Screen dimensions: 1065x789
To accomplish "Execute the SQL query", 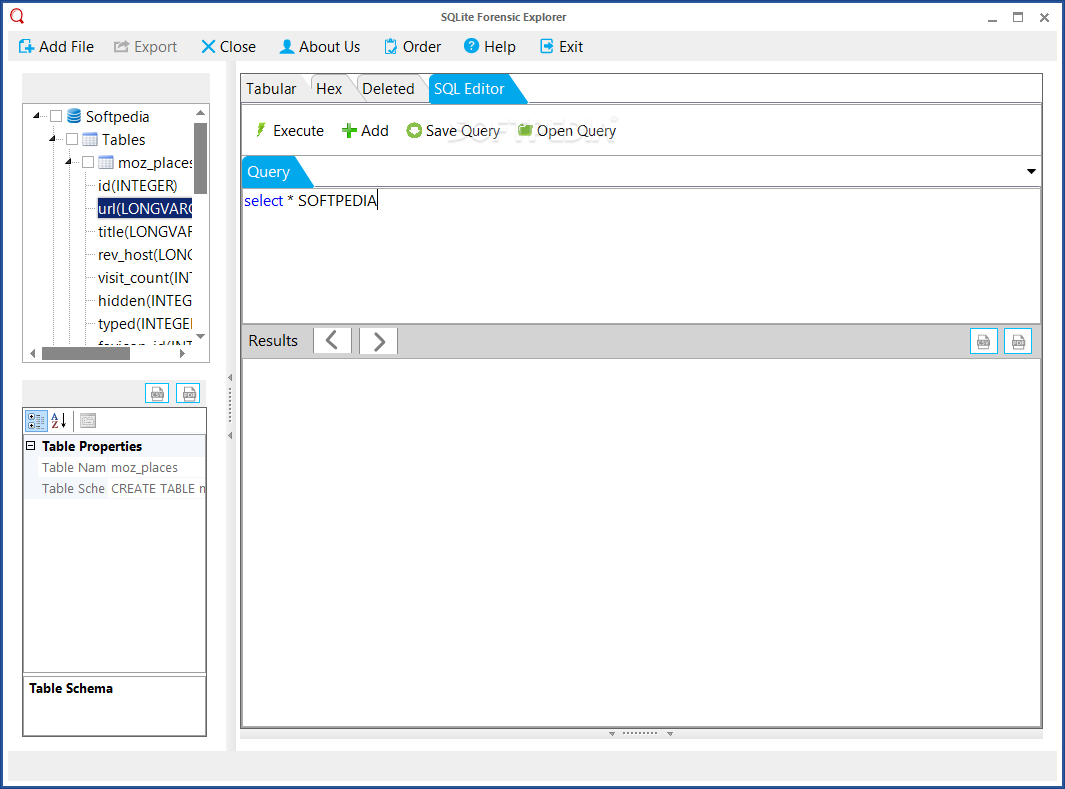I will point(289,130).
